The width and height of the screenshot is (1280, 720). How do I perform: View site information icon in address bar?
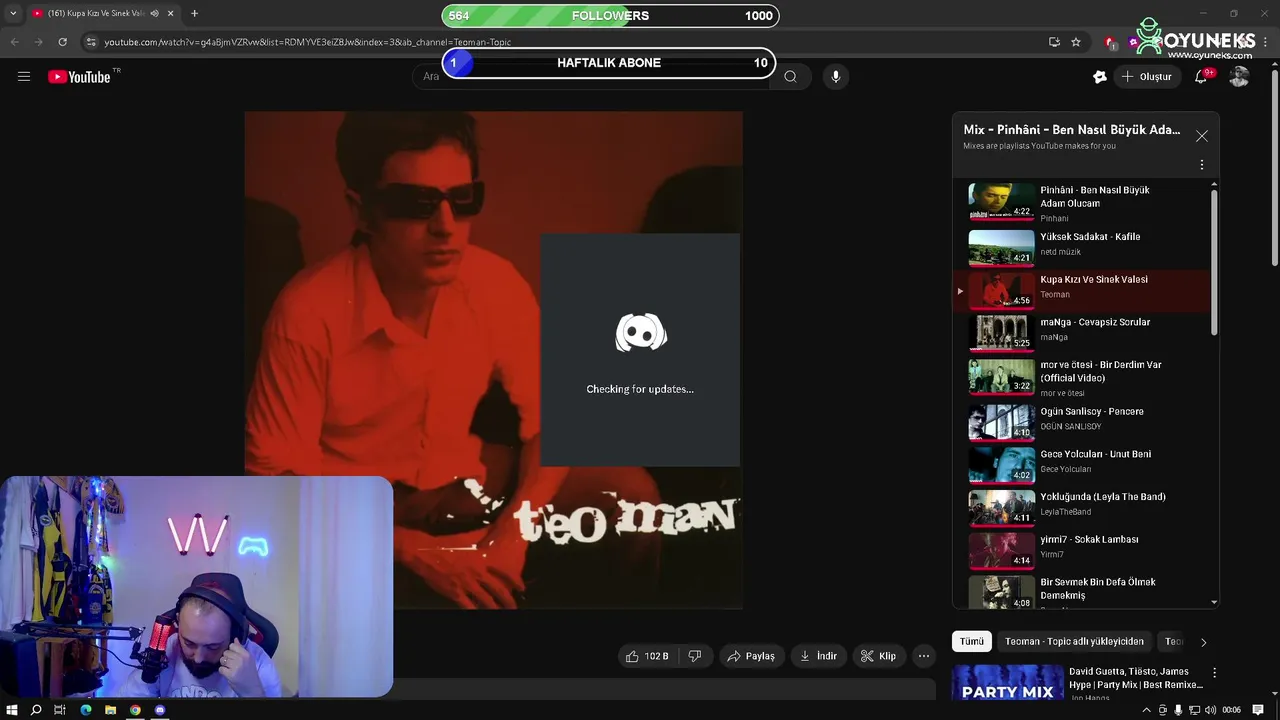coord(91,42)
